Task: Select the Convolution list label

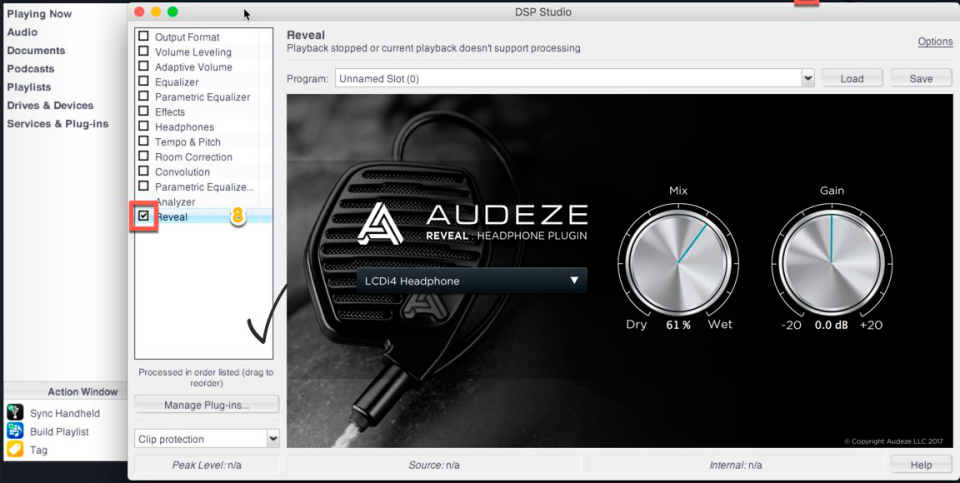Action: [182, 172]
